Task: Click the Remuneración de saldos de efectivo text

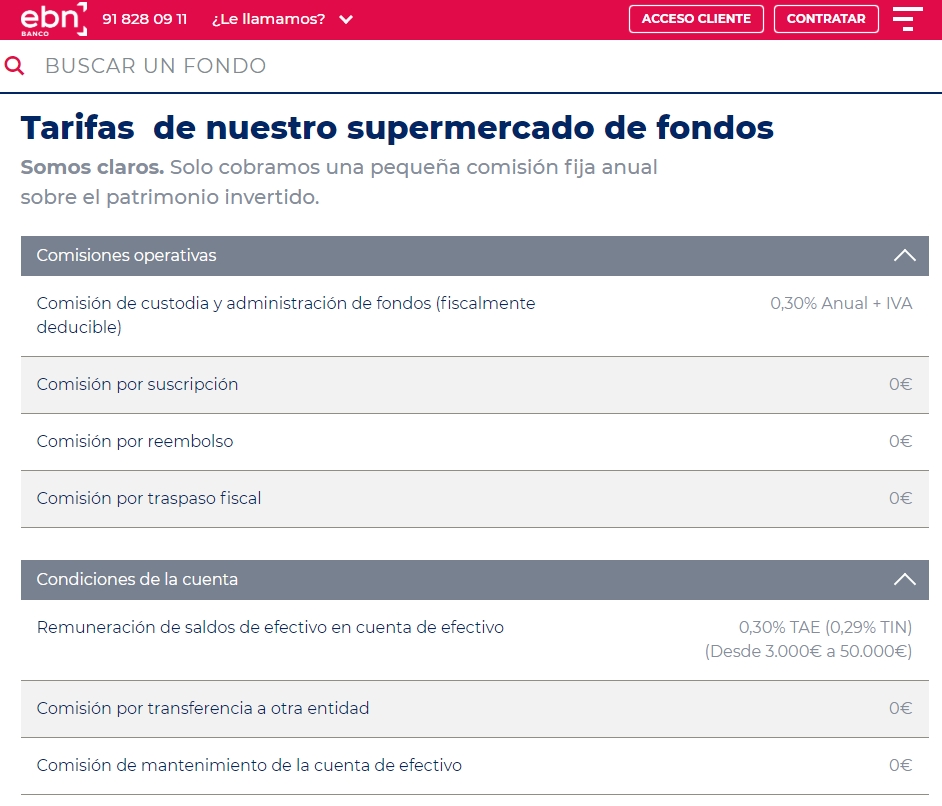Action: 270,627
